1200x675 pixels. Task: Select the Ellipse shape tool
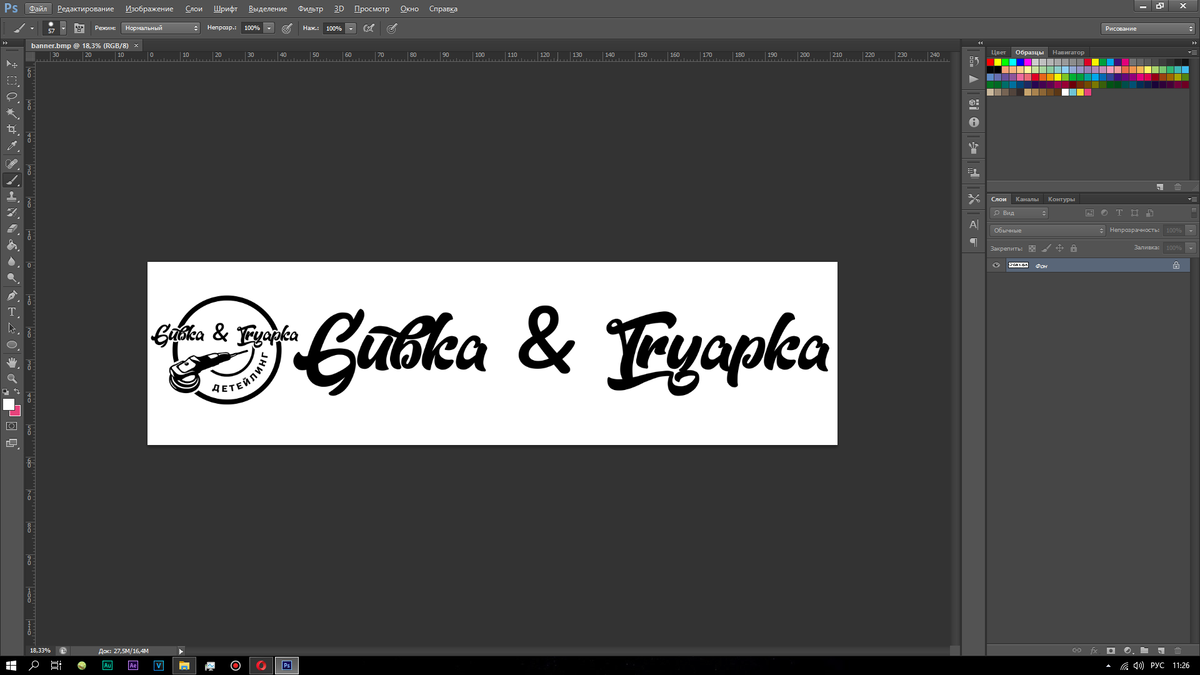point(13,344)
